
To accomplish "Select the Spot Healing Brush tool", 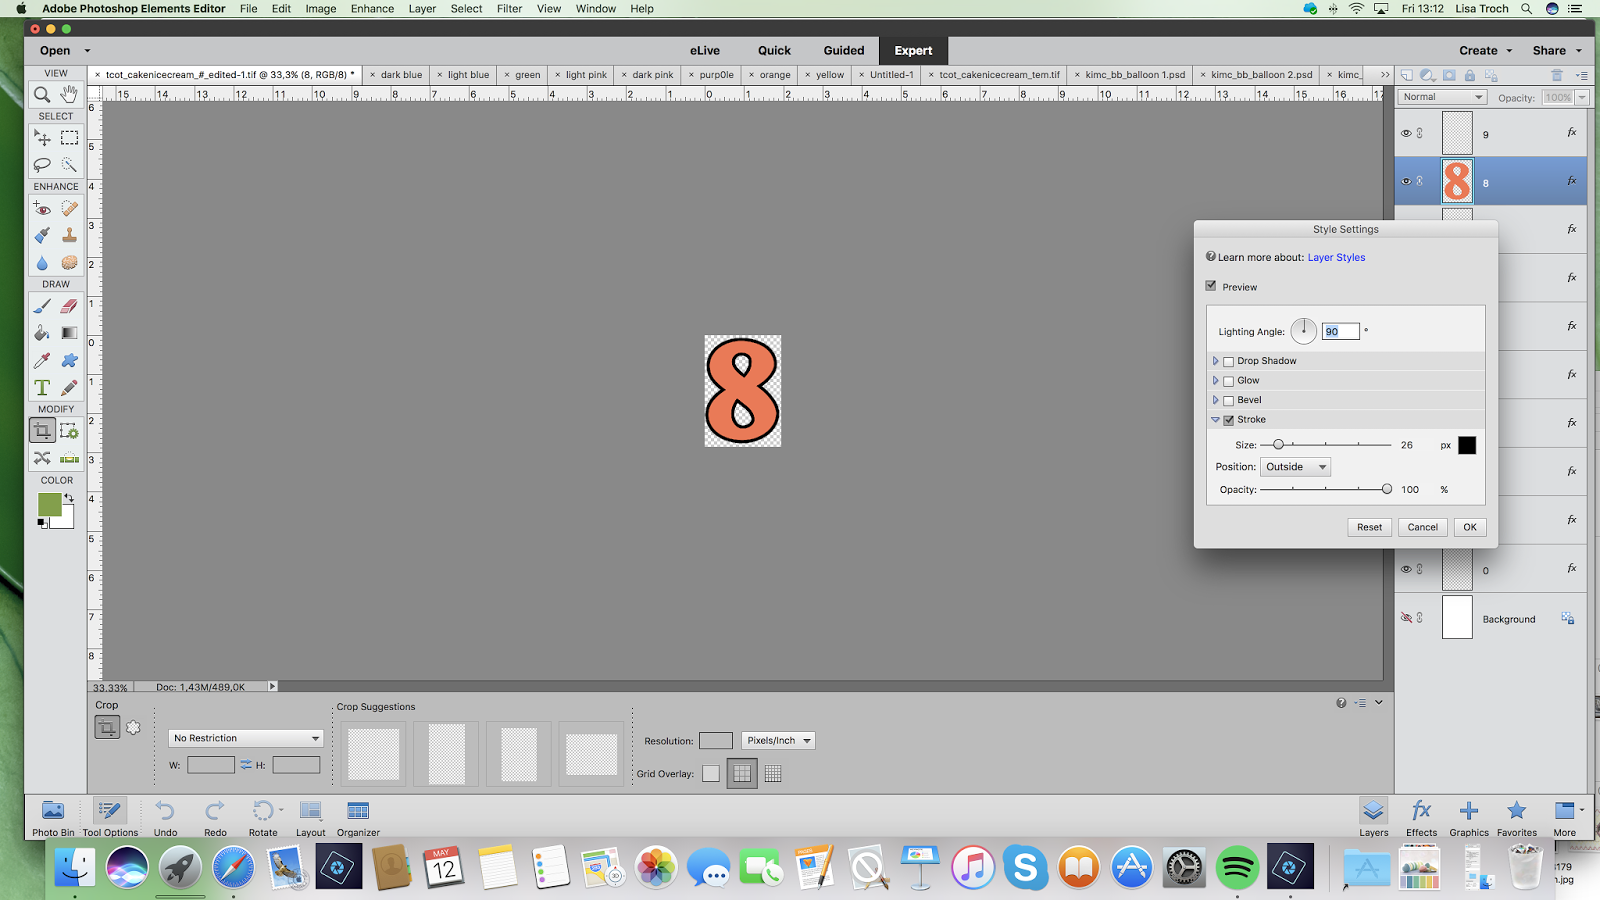I will [69, 208].
